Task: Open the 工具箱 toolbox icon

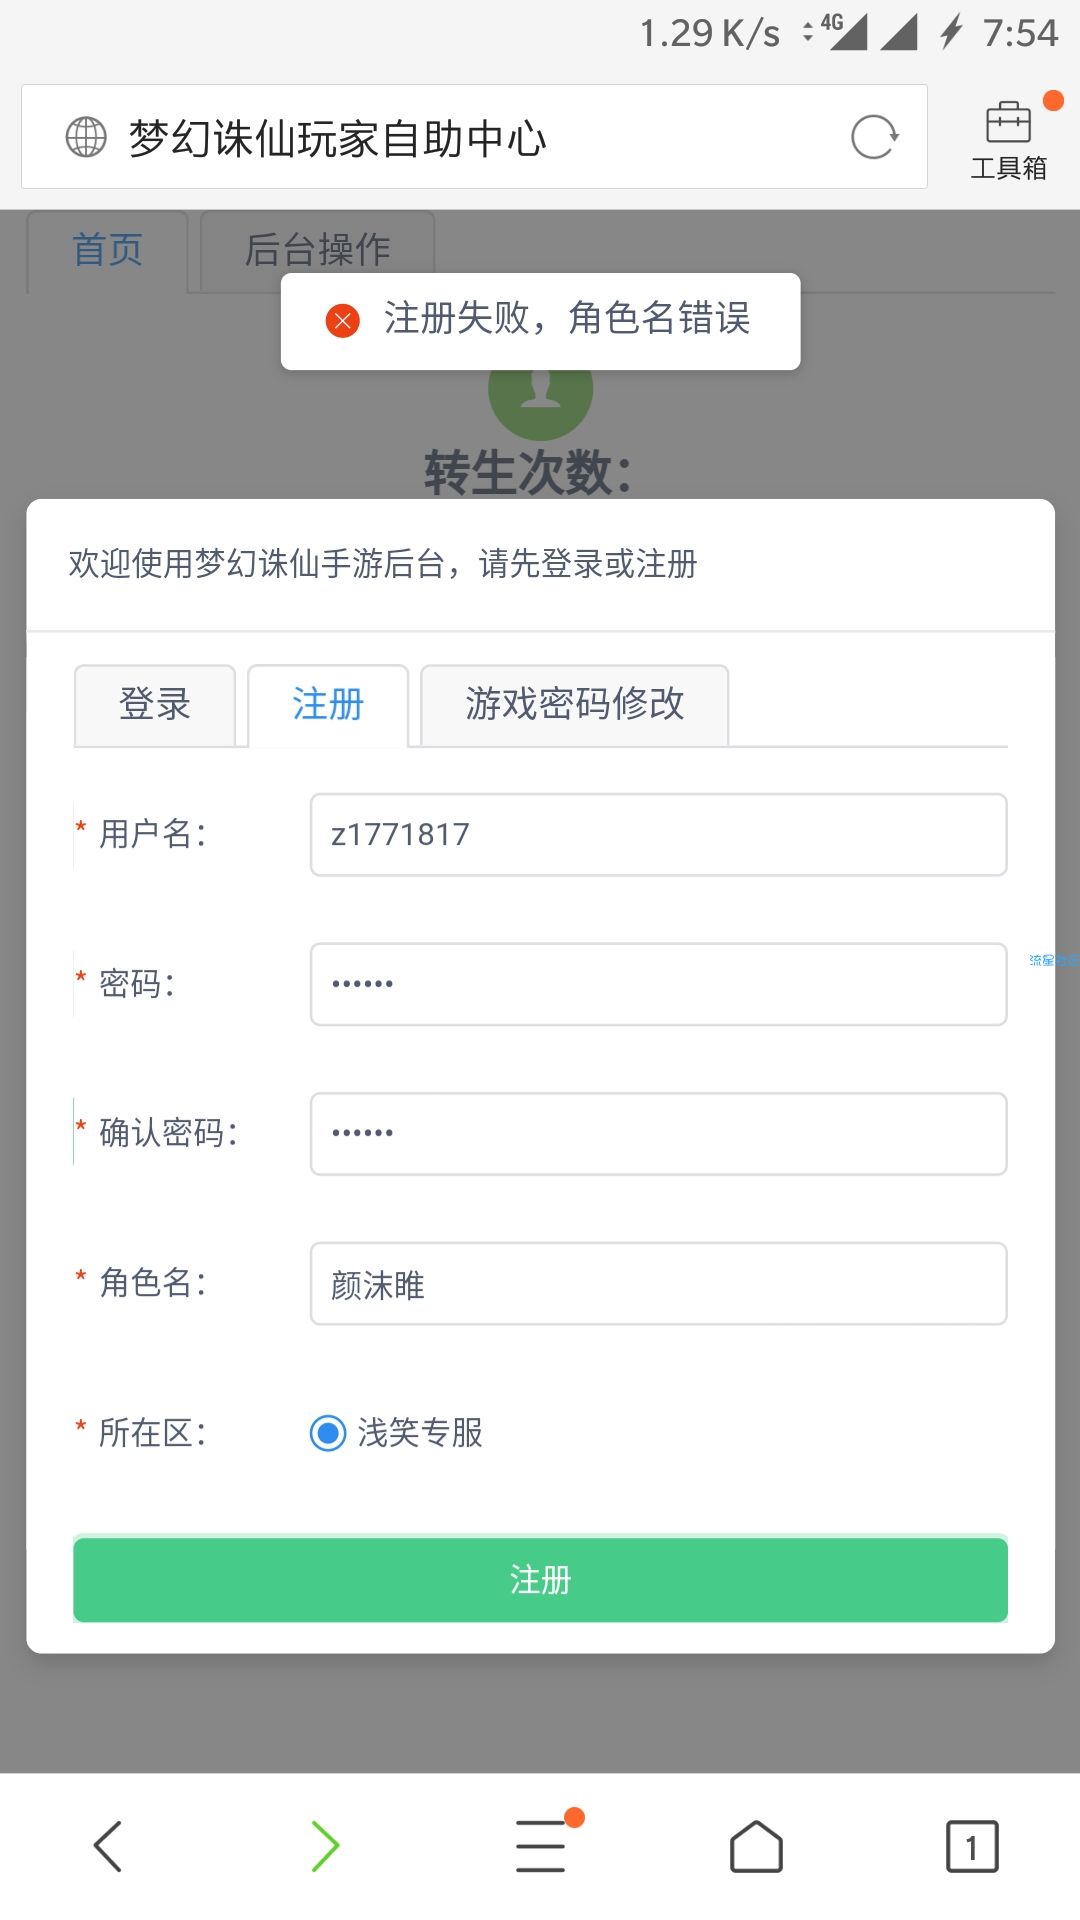Action: [1008, 141]
